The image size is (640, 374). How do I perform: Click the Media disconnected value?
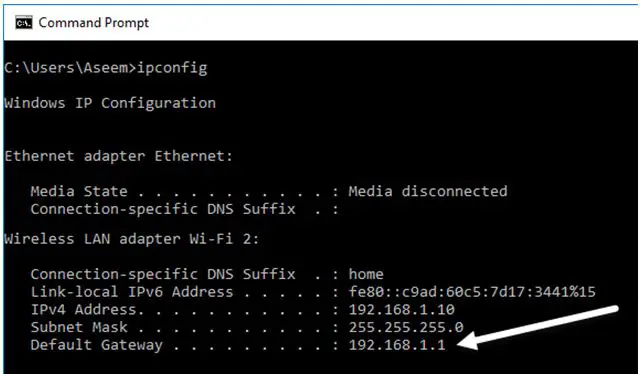(x=428, y=191)
